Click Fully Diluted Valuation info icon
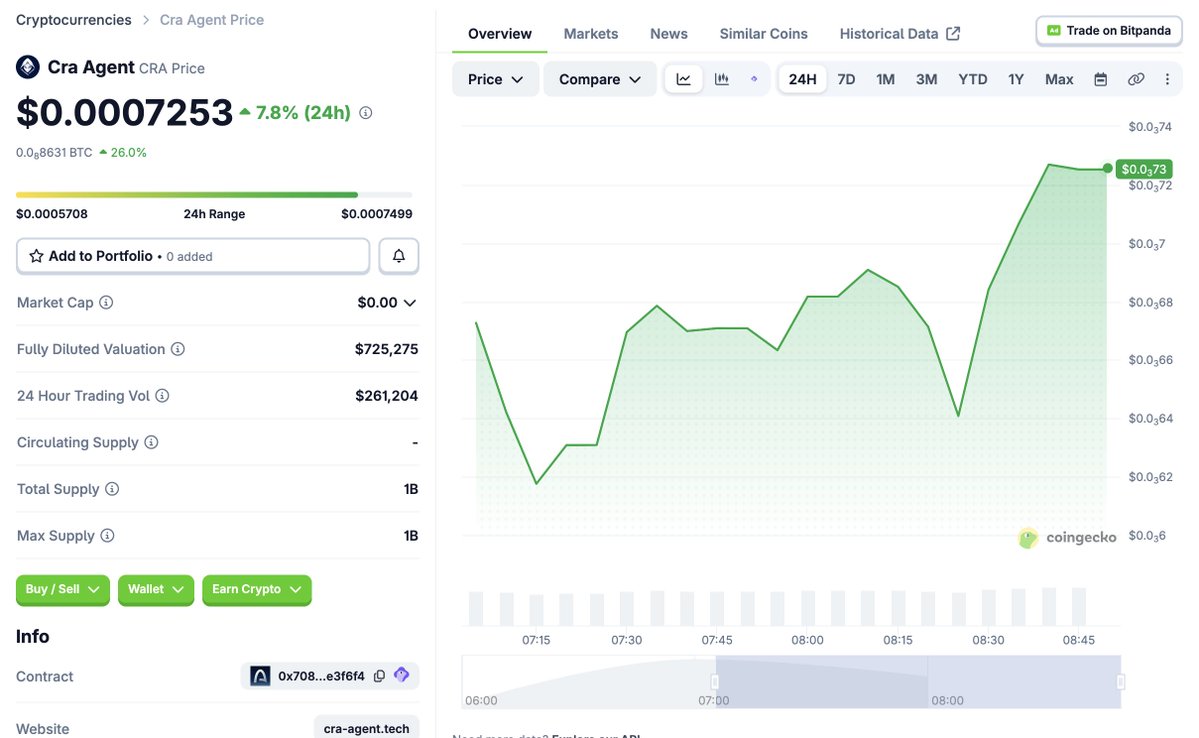The height and width of the screenshot is (738, 1199). tap(177, 349)
